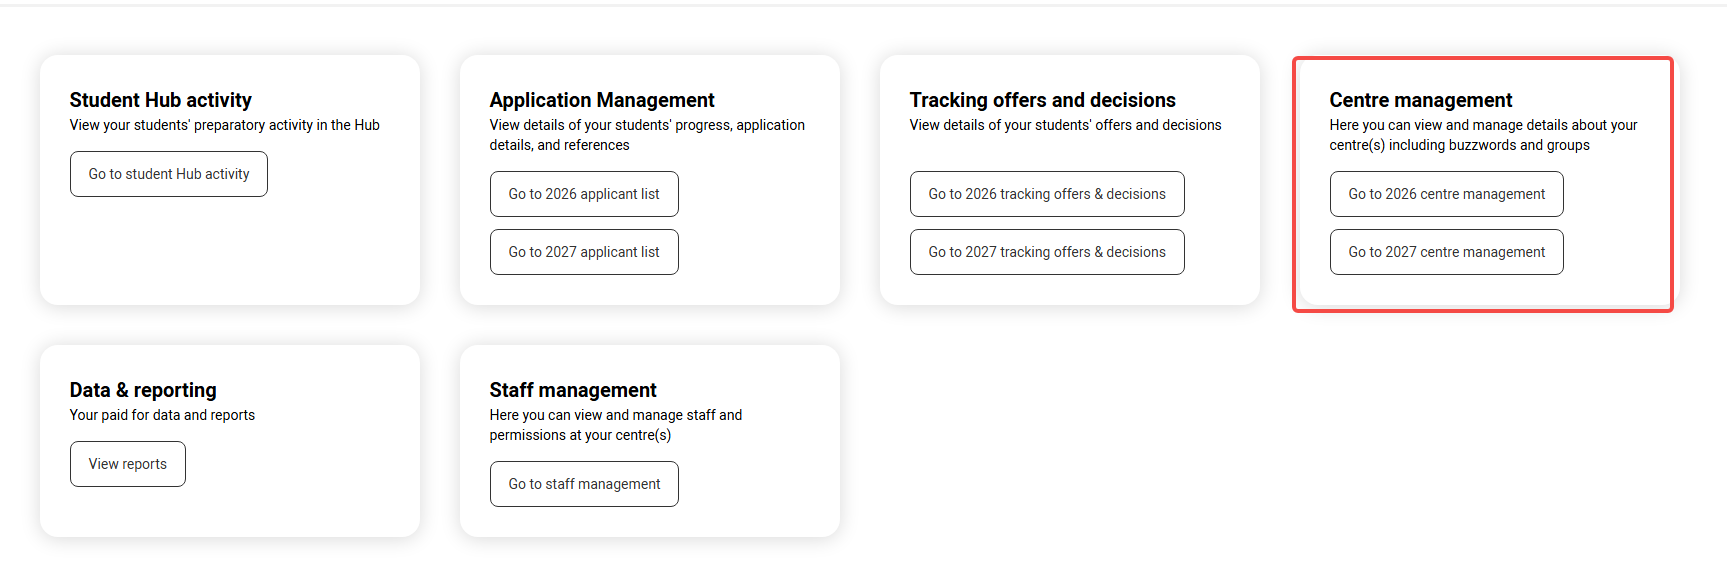Screen dimensions: 1727x585
Task: Click the Application Management card title
Action: pyautogui.click(x=602, y=100)
